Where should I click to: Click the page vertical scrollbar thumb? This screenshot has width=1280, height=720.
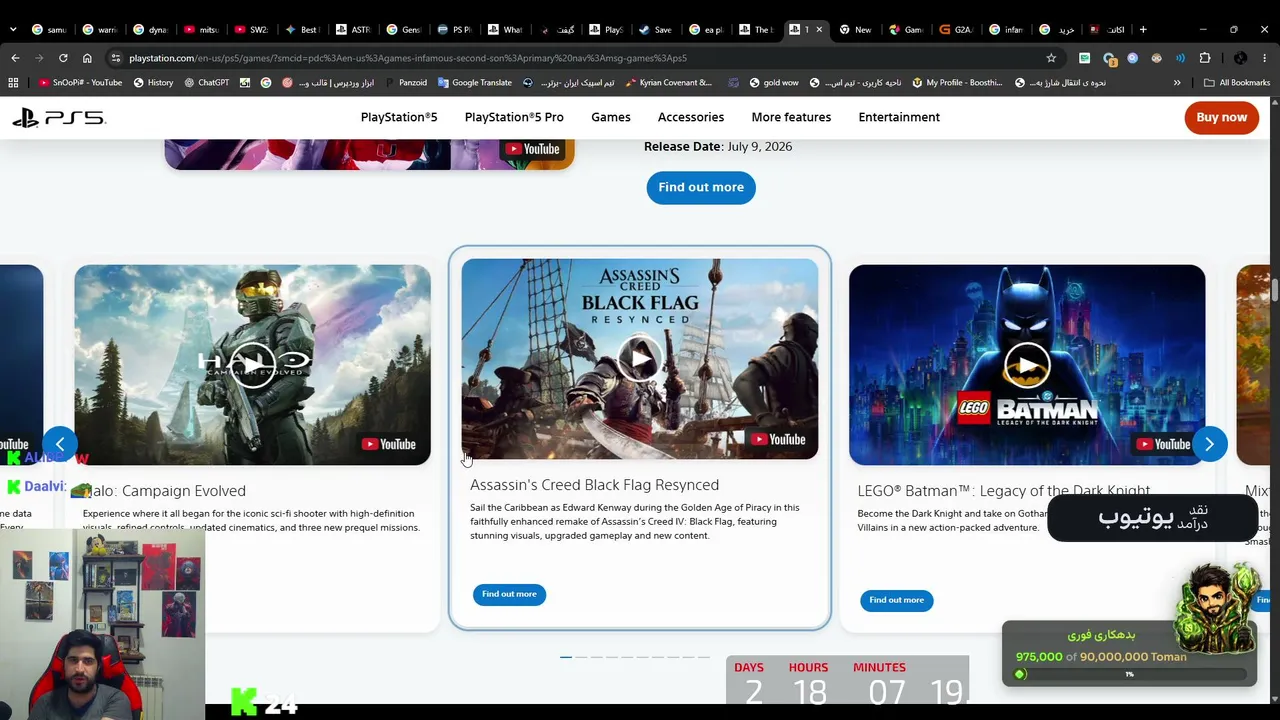point(1275,290)
